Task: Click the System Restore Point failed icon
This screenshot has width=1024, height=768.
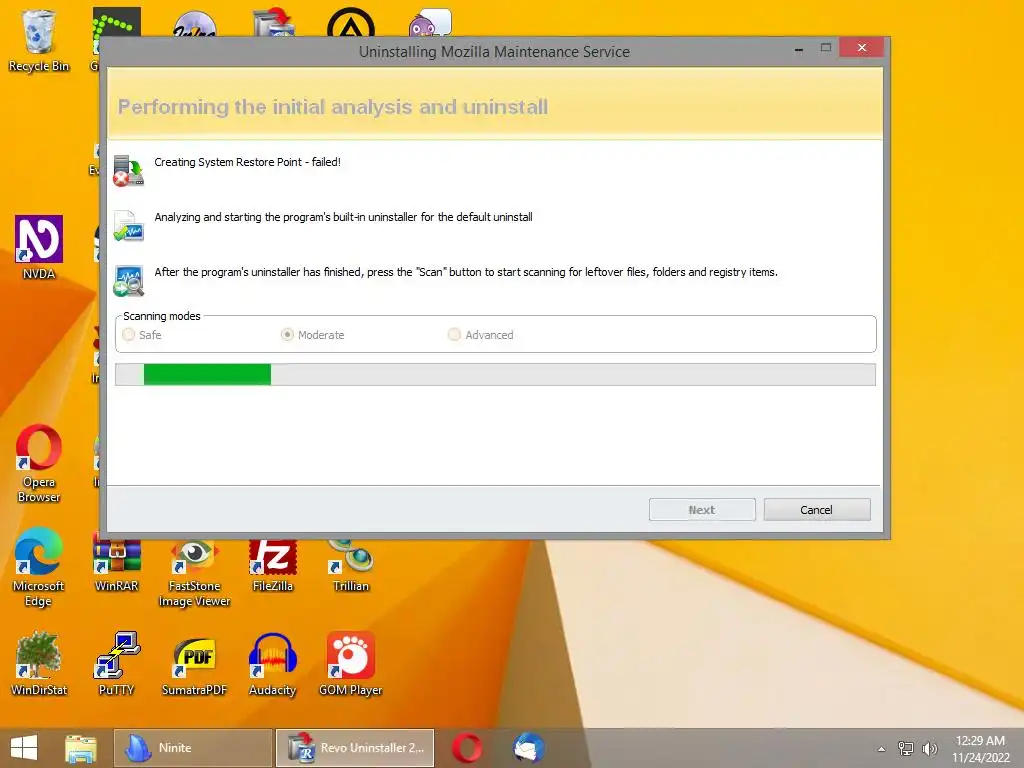Action: [x=128, y=170]
